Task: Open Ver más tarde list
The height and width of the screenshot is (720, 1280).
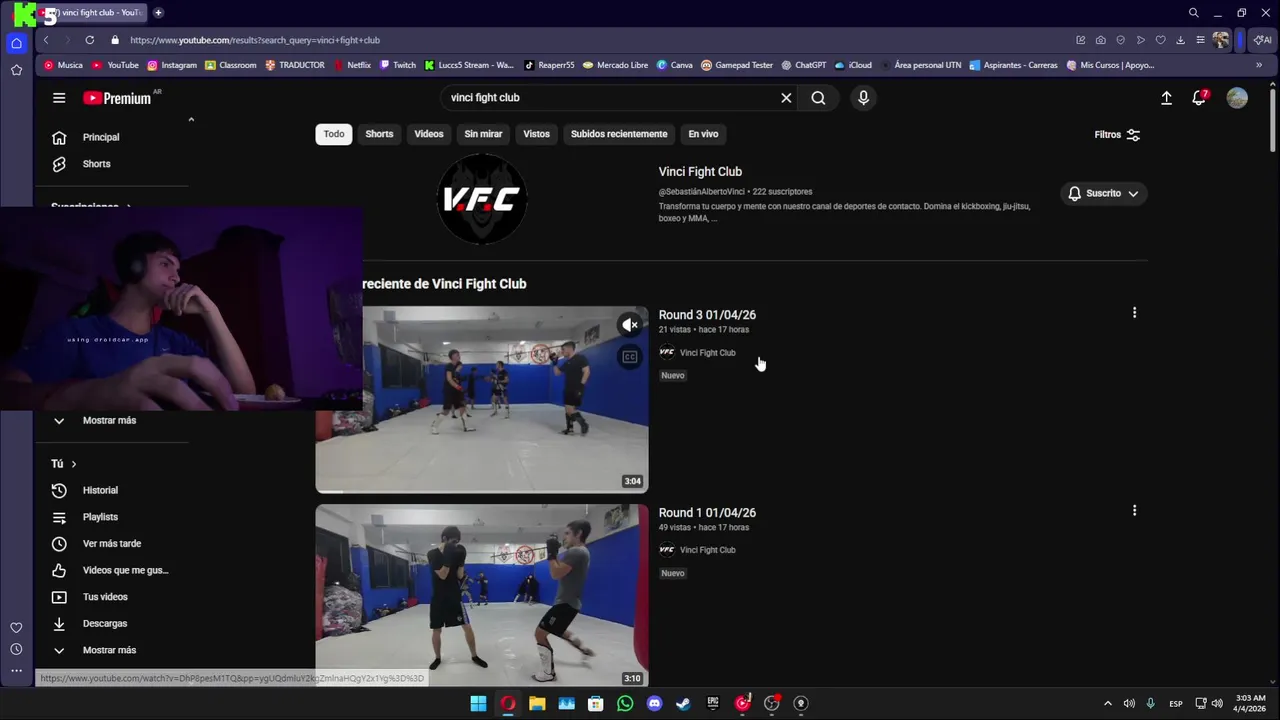Action: 112,544
